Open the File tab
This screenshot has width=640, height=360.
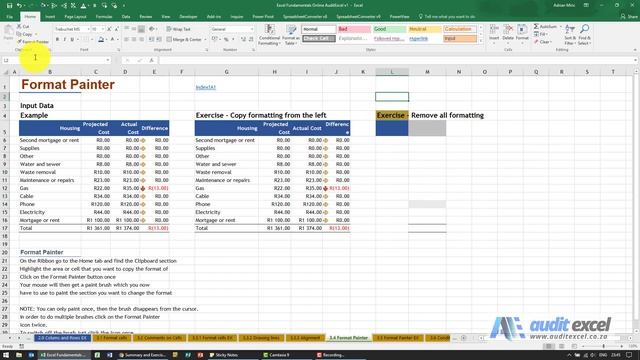9,17
